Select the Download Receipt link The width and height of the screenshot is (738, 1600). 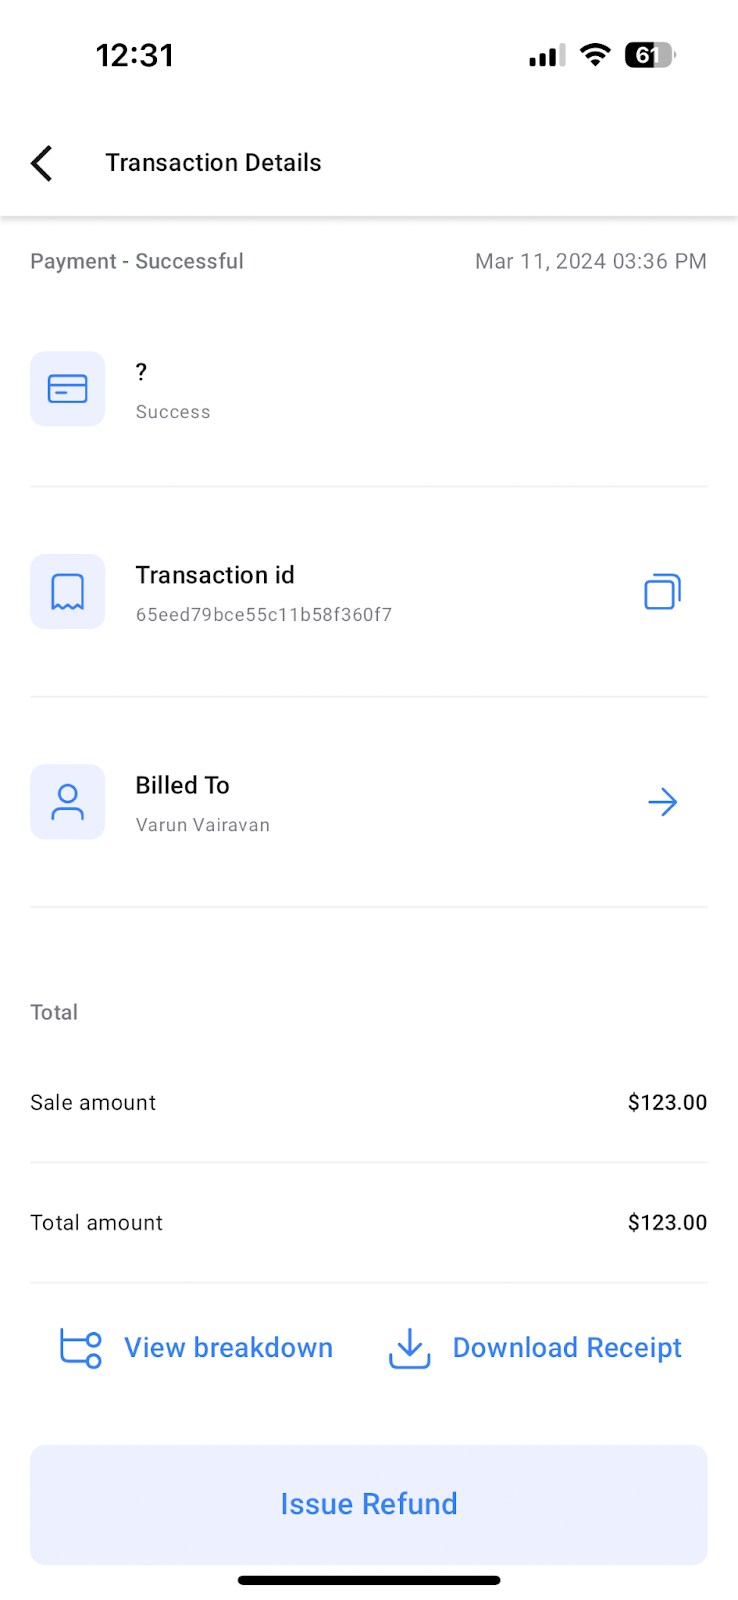coord(567,1348)
